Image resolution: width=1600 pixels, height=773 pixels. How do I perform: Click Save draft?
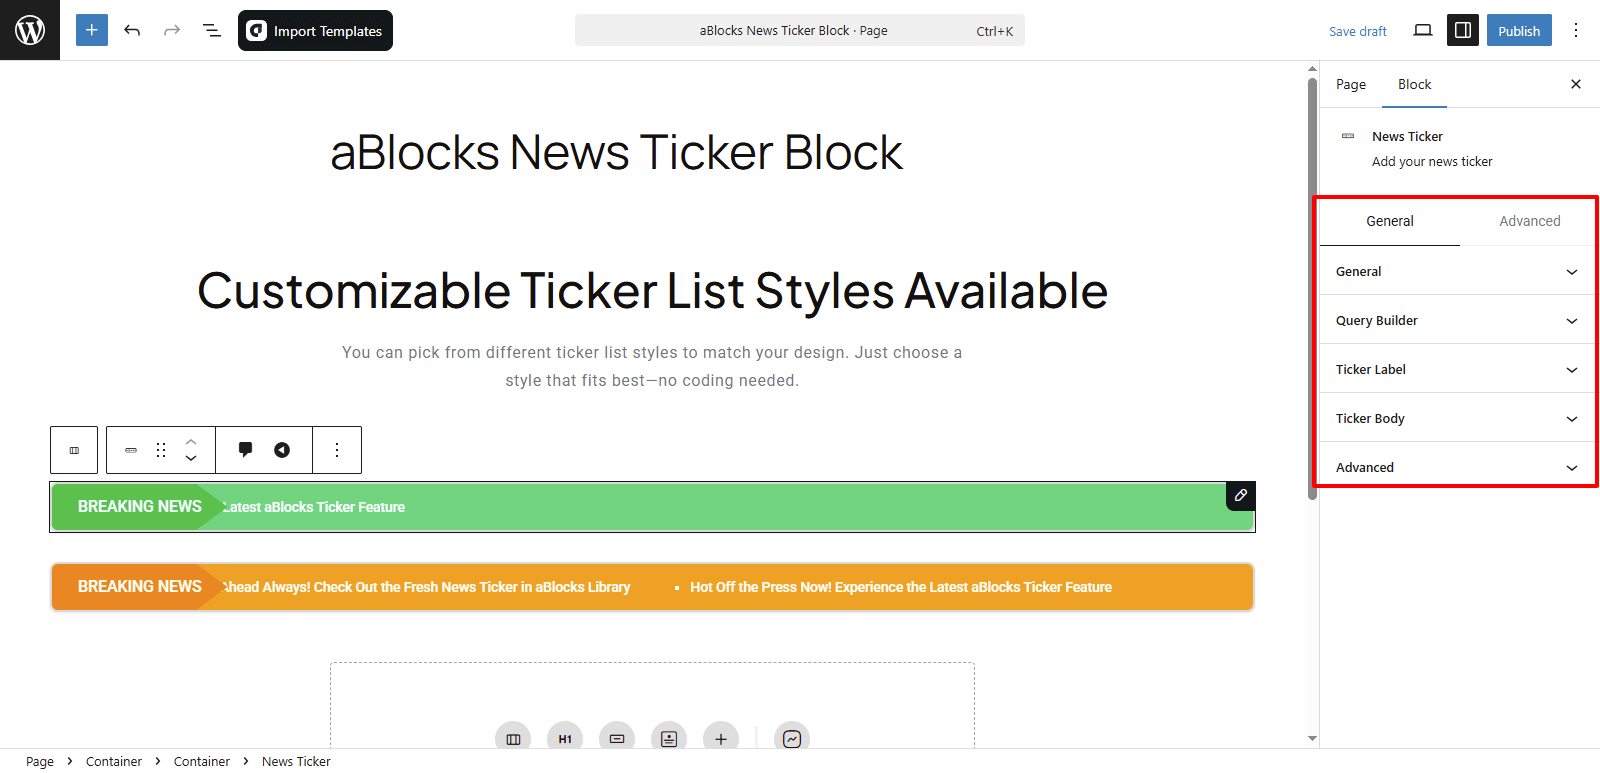point(1357,31)
